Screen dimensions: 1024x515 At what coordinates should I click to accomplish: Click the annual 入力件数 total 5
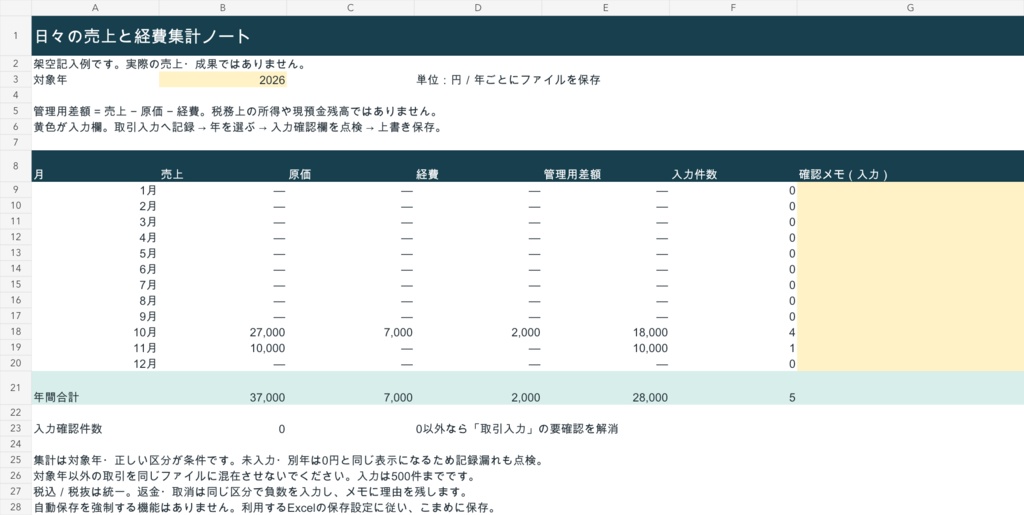[733, 388]
